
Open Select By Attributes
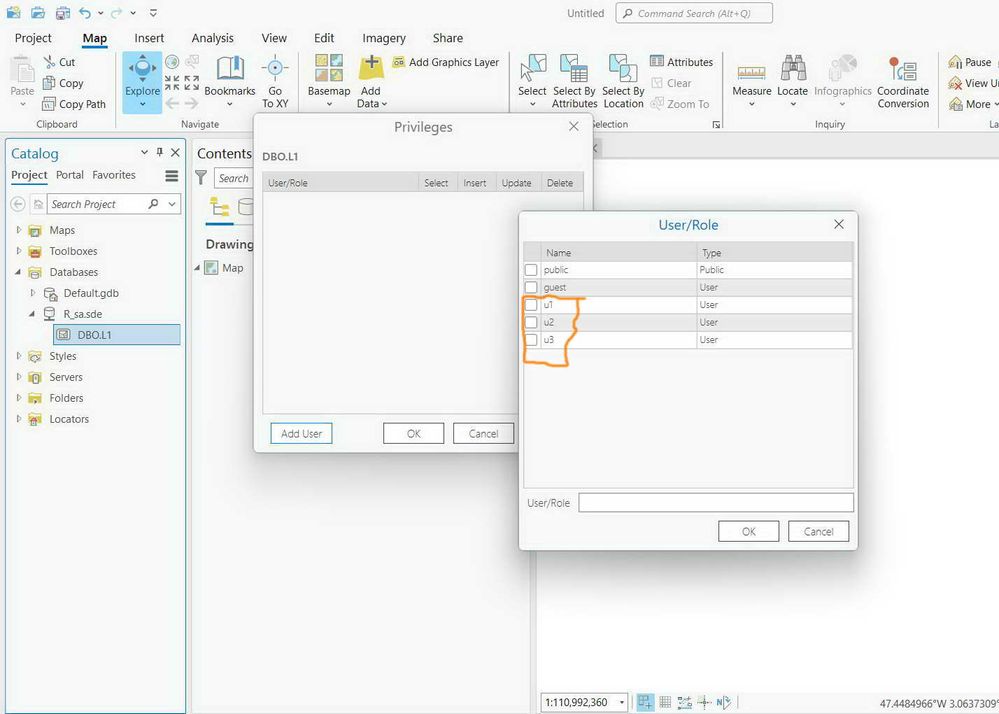tap(574, 81)
